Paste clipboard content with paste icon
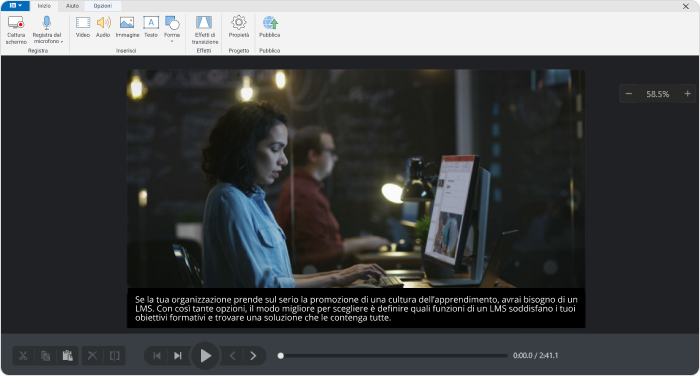This screenshot has height=376, width=700. 67,356
